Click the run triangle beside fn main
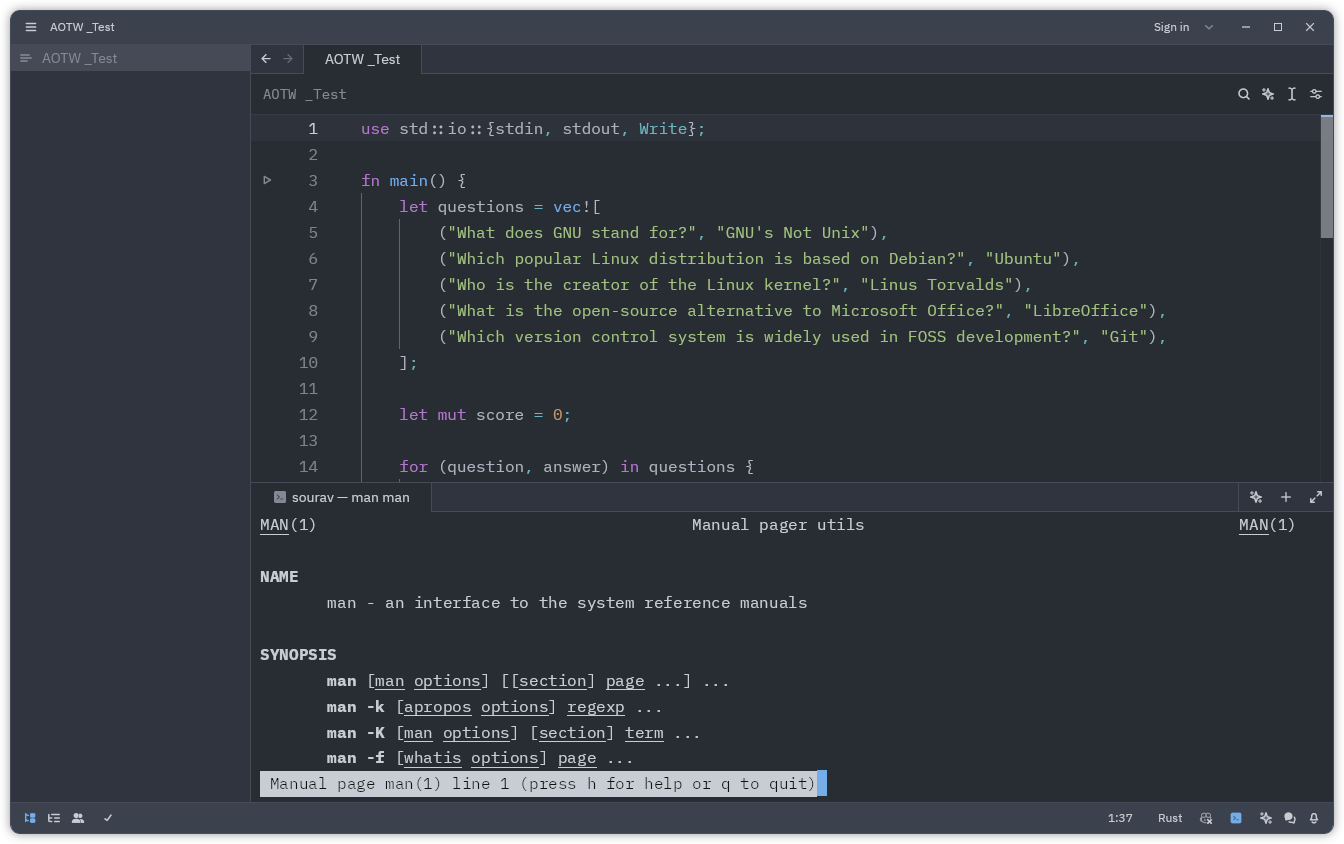Screen dimensions: 1344x844 coord(266,180)
